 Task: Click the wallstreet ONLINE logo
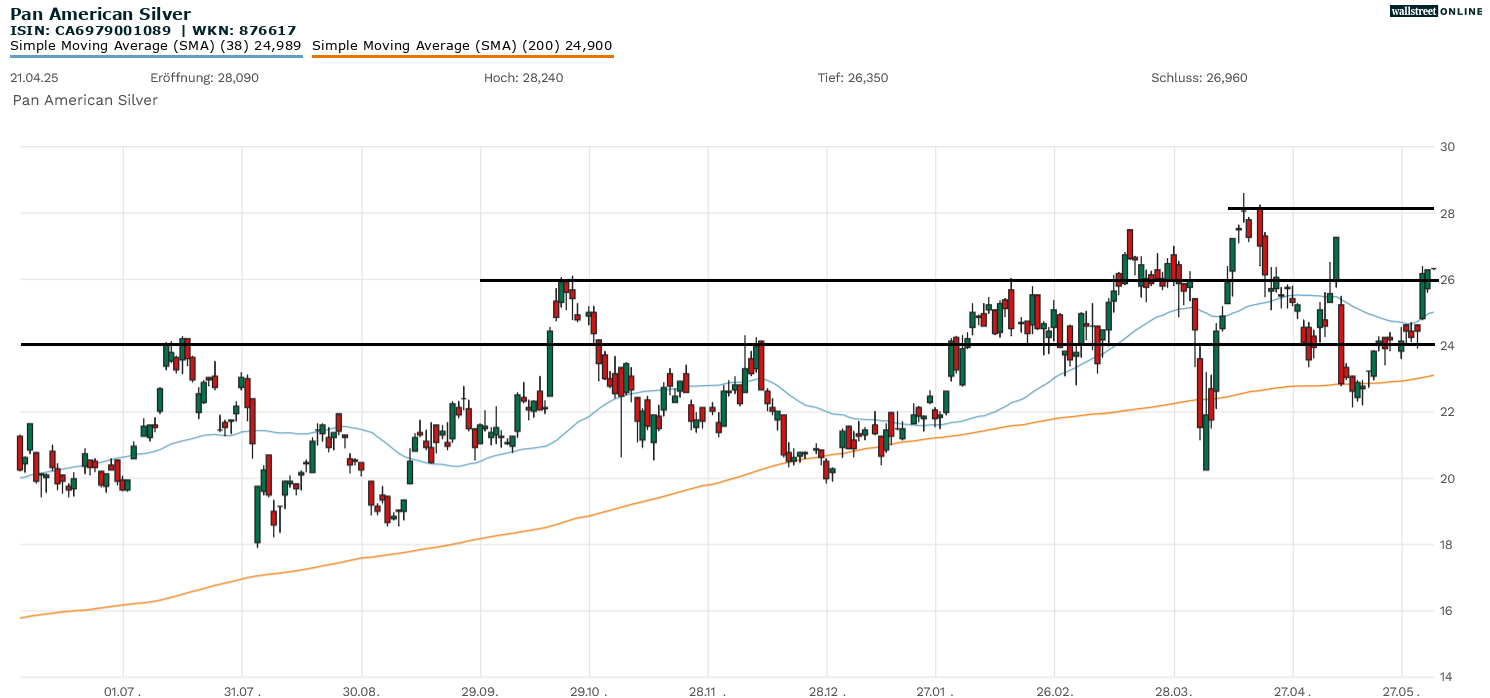coord(1436,11)
